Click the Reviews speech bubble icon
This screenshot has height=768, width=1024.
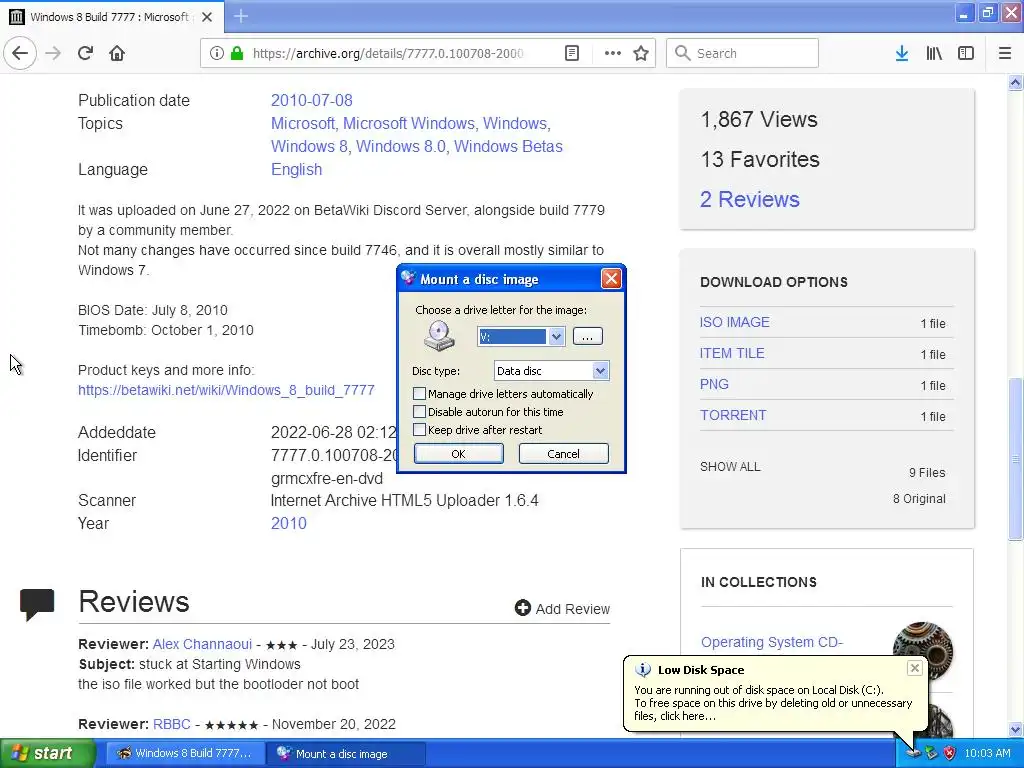(x=37, y=604)
